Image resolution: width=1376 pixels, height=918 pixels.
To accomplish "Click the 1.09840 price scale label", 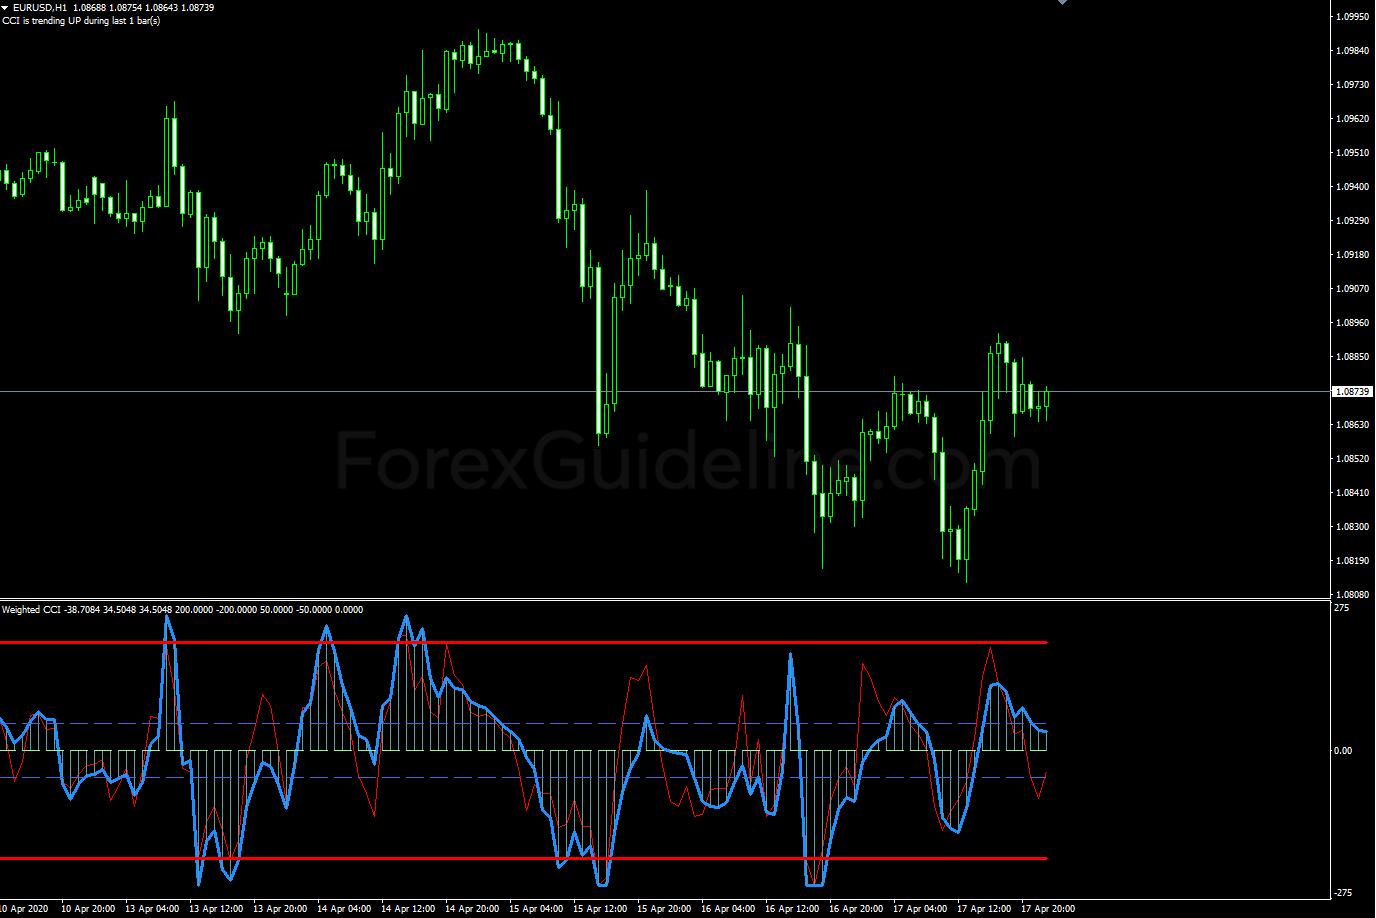I will click(1352, 50).
